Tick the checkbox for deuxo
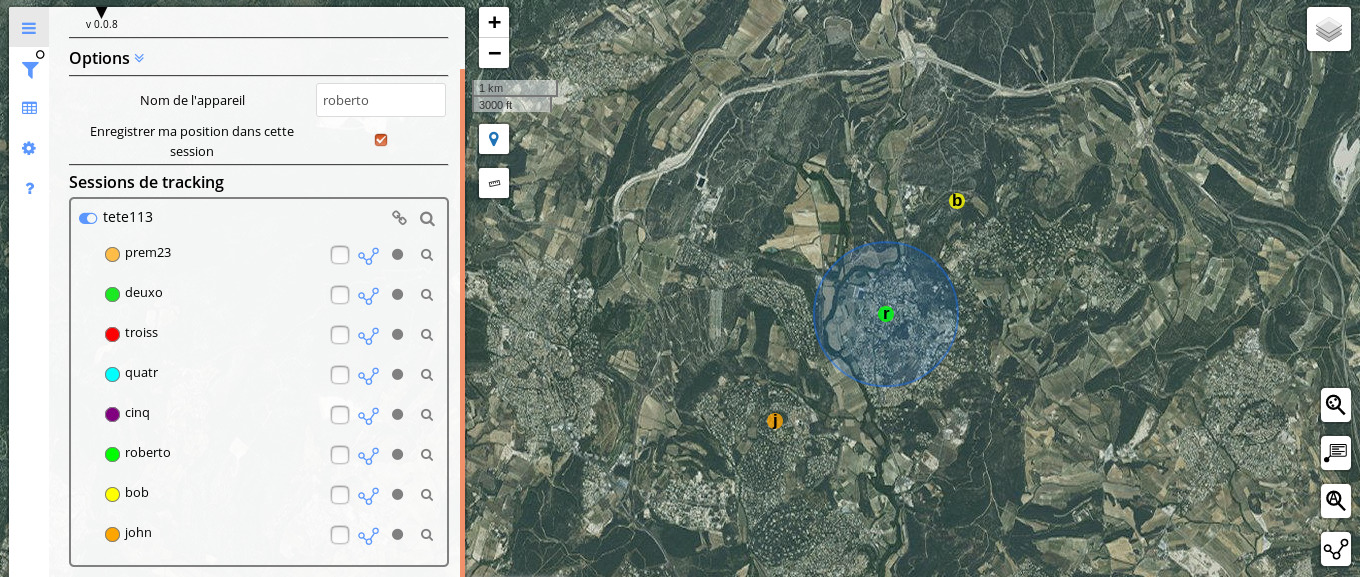Viewport: 1360px width, 577px height. tap(340, 295)
